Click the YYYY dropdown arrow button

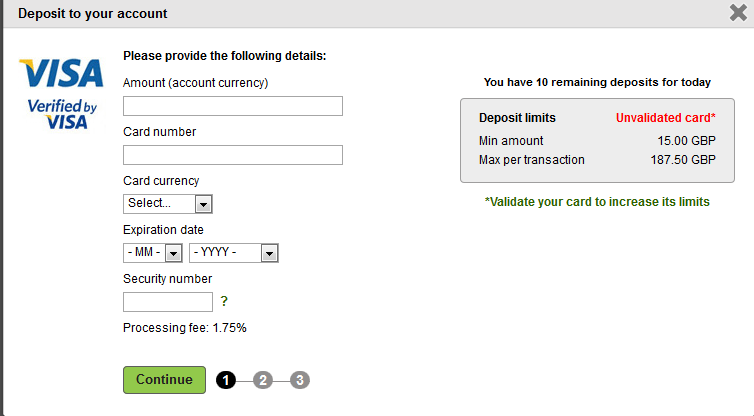click(269, 253)
